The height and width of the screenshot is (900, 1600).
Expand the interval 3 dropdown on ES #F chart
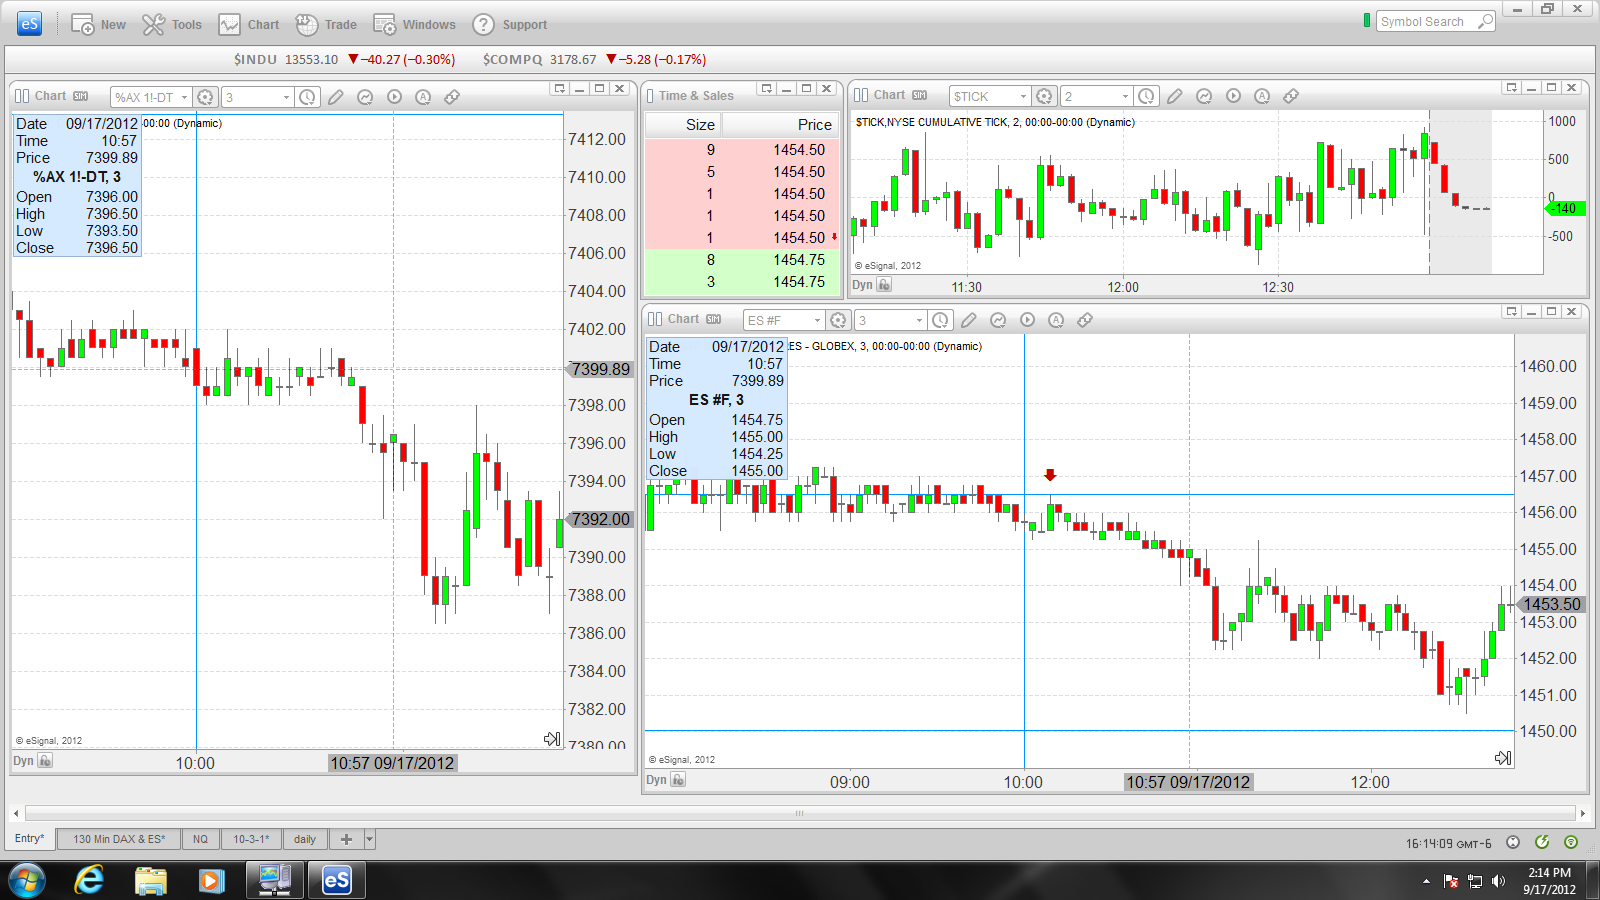919,320
